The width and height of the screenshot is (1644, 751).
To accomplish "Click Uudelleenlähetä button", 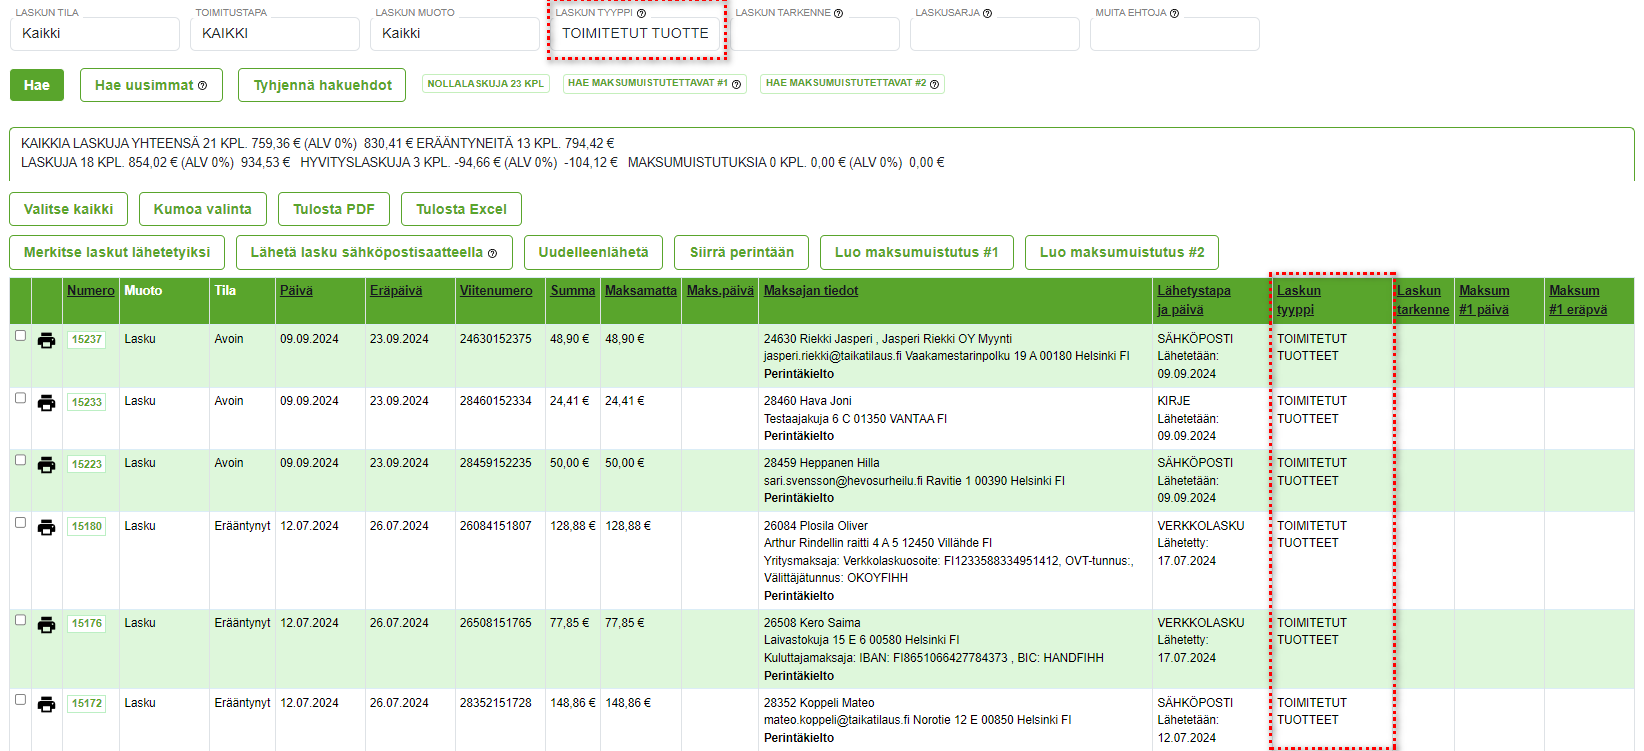I will [594, 252].
